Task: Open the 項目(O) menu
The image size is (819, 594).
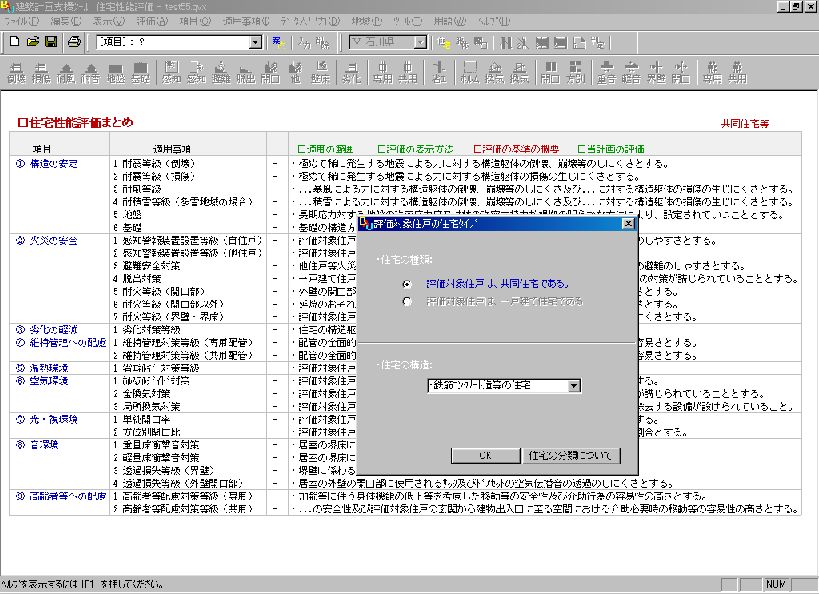Action: (195, 21)
